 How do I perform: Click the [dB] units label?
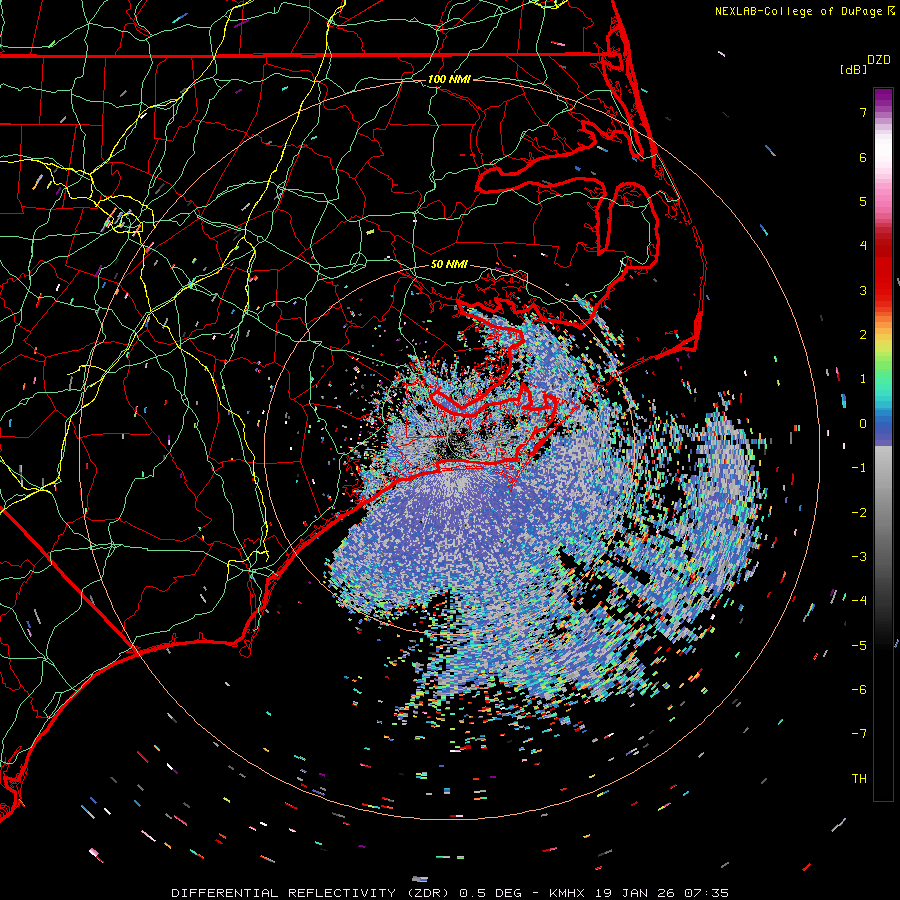click(854, 70)
